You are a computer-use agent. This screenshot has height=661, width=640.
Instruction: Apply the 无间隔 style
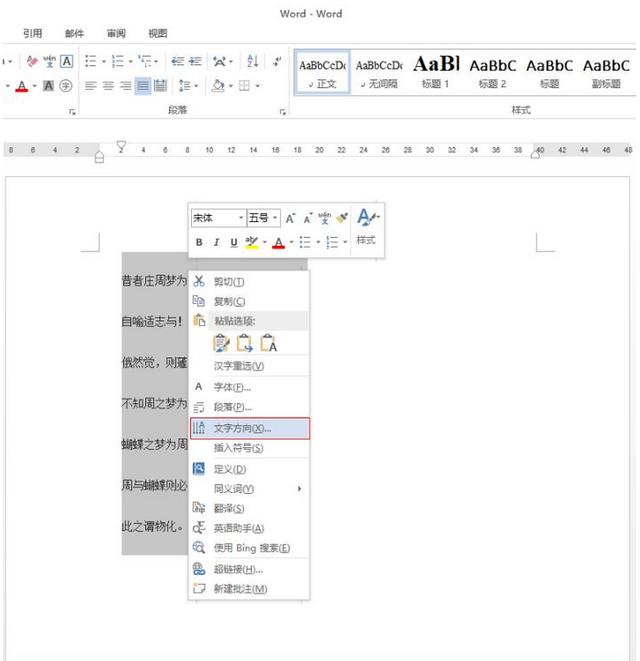click(x=379, y=73)
